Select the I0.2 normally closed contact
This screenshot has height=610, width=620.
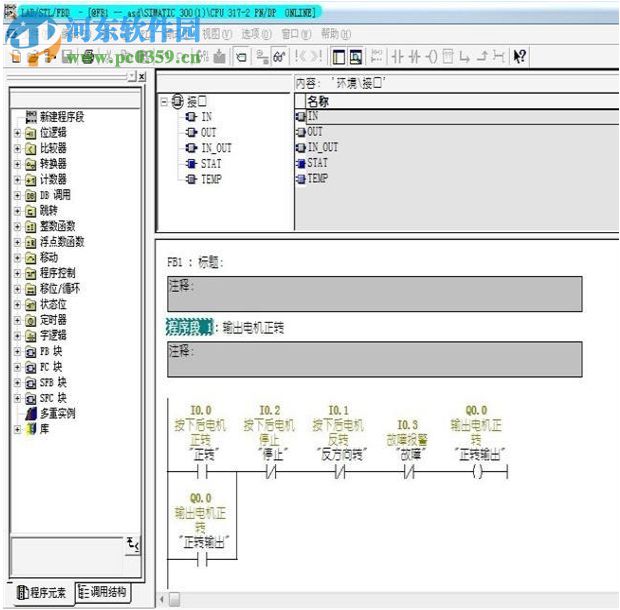coord(271,472)
